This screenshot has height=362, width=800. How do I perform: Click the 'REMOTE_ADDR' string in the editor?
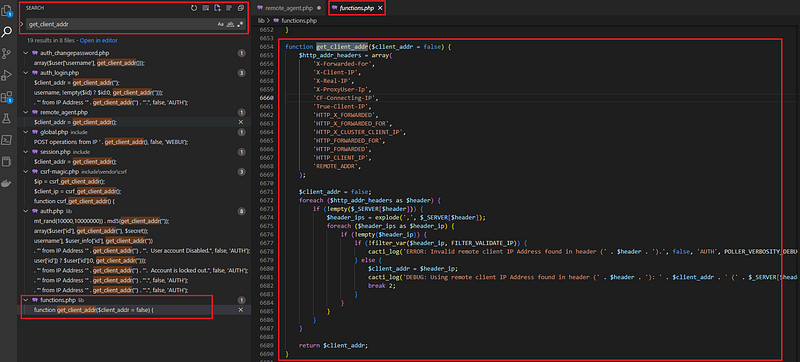337,166
